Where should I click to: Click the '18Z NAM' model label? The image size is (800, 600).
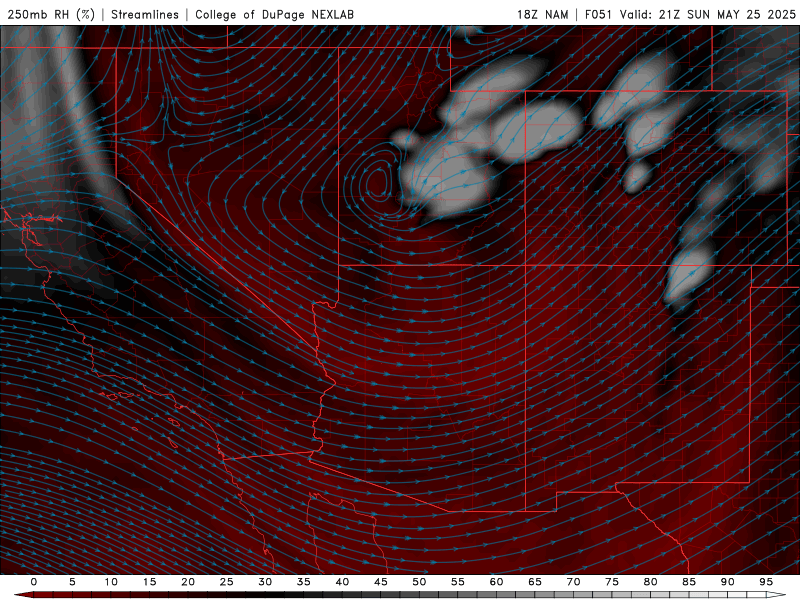point(543,14)
